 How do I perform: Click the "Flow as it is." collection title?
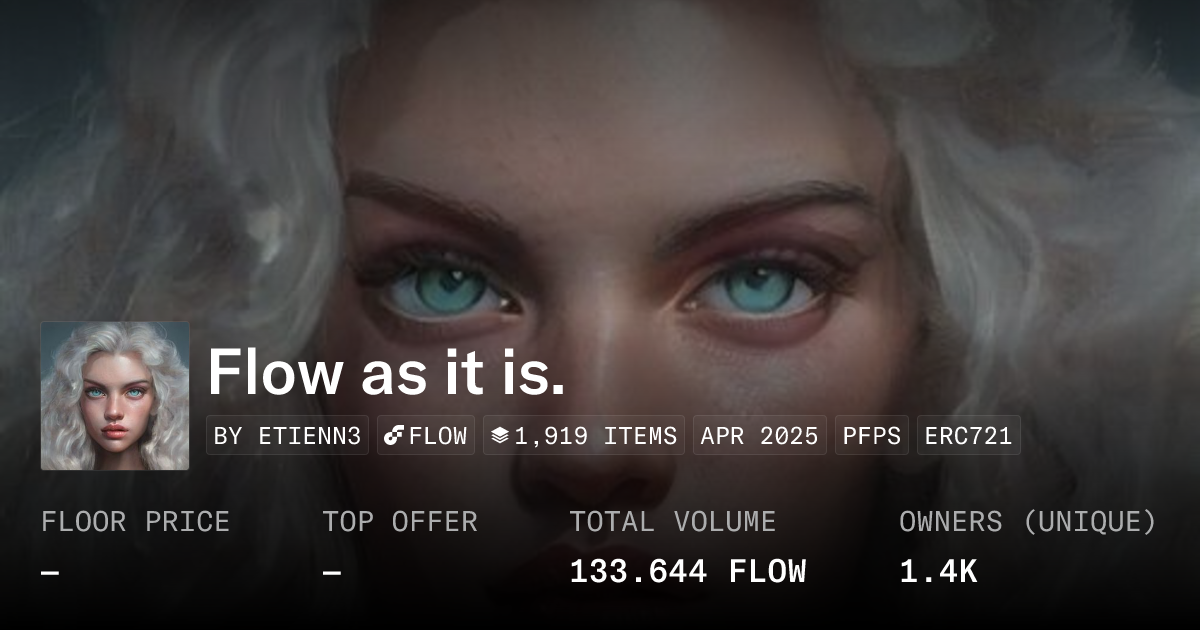click(386, 373)
